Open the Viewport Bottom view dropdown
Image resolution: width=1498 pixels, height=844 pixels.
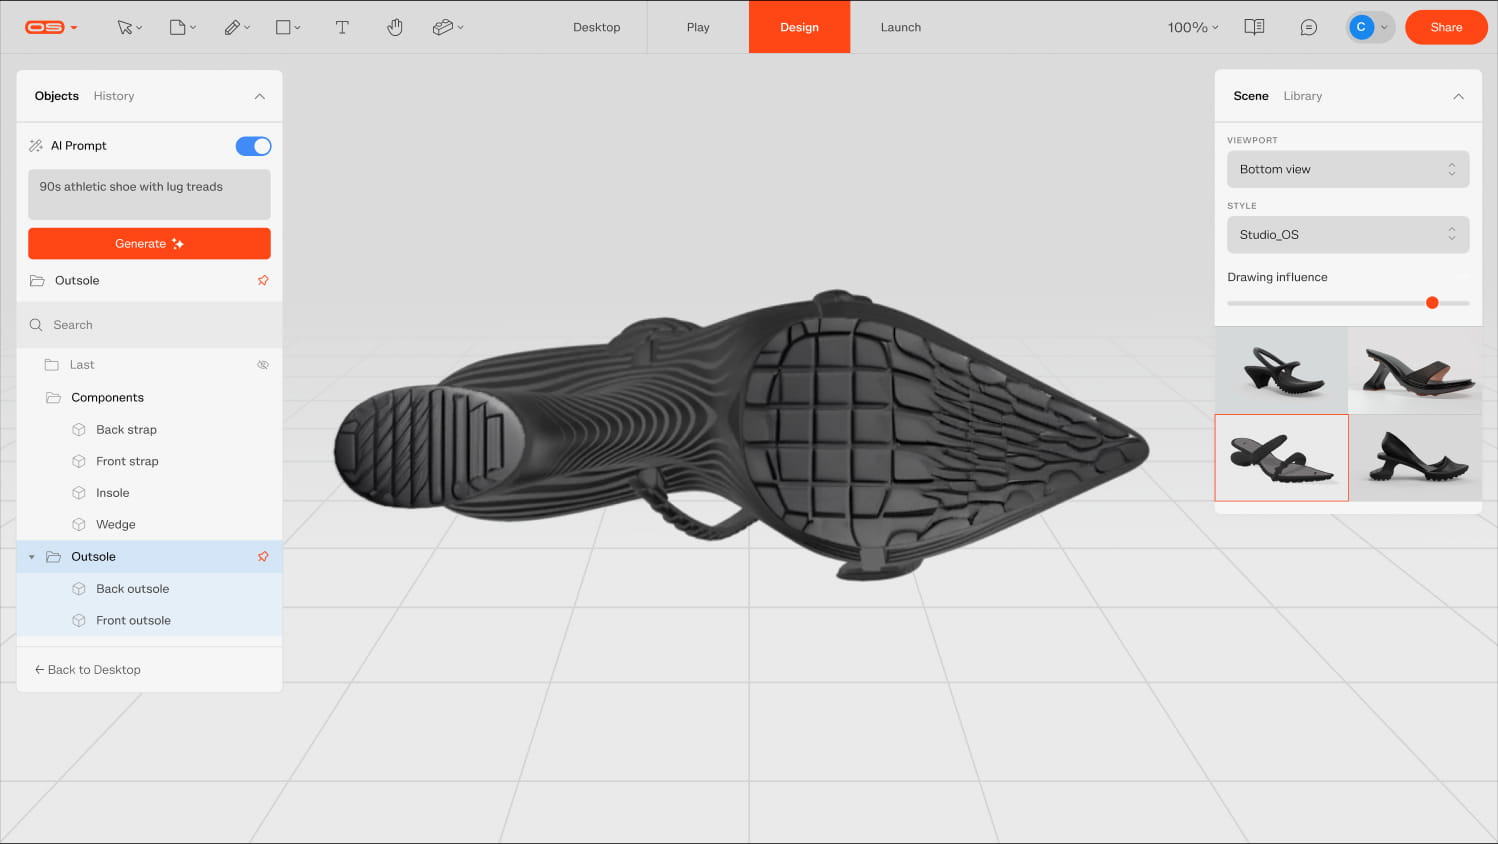coord(1347,170)
